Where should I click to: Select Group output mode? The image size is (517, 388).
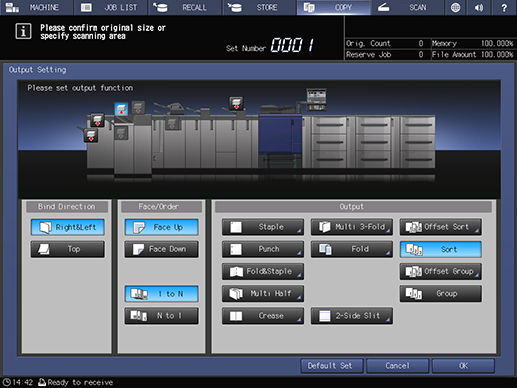point(441,294)
